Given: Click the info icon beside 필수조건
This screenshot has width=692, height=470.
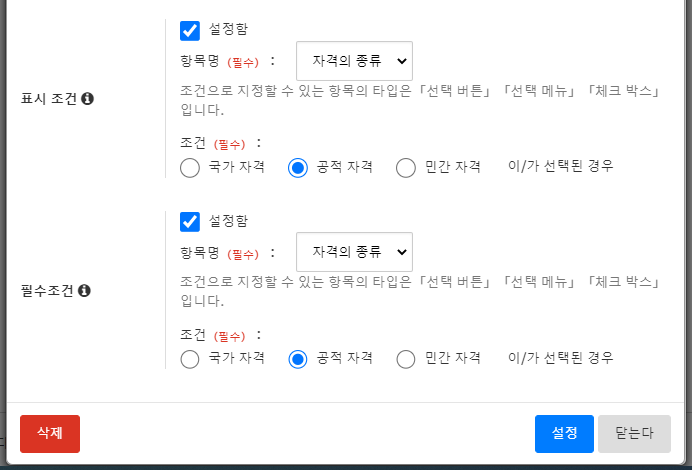Looking at the screenshot, I should [x=85, y=291].
